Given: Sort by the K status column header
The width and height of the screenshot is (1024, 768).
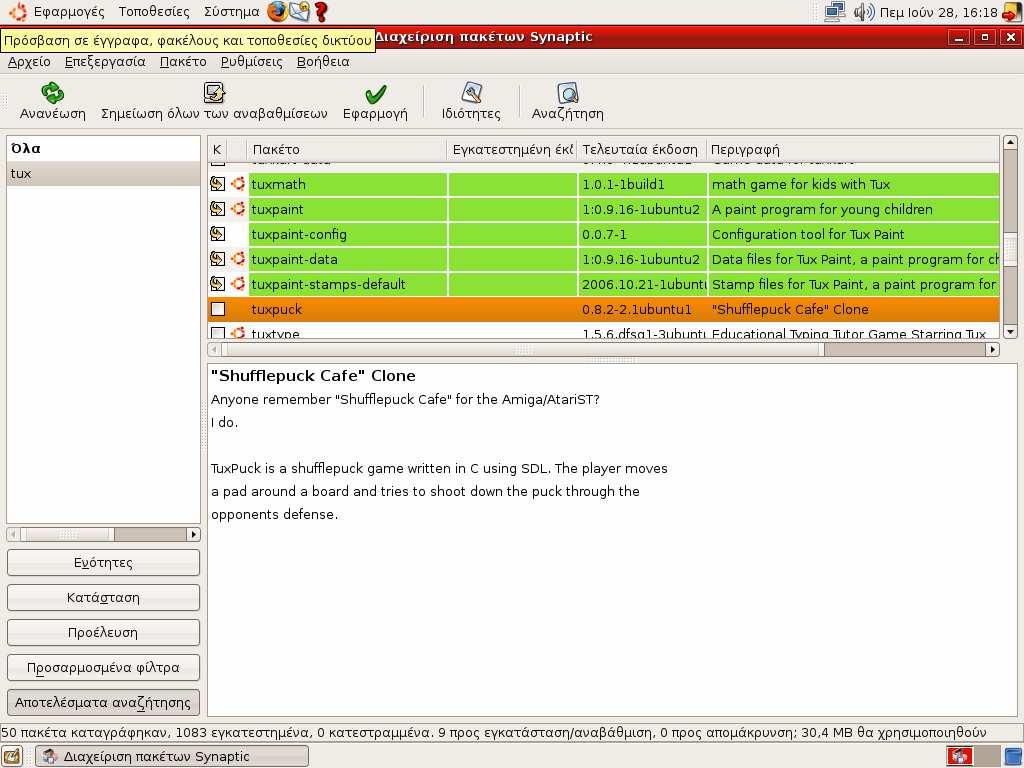Looking at the screenshot, I should [217, 150].
